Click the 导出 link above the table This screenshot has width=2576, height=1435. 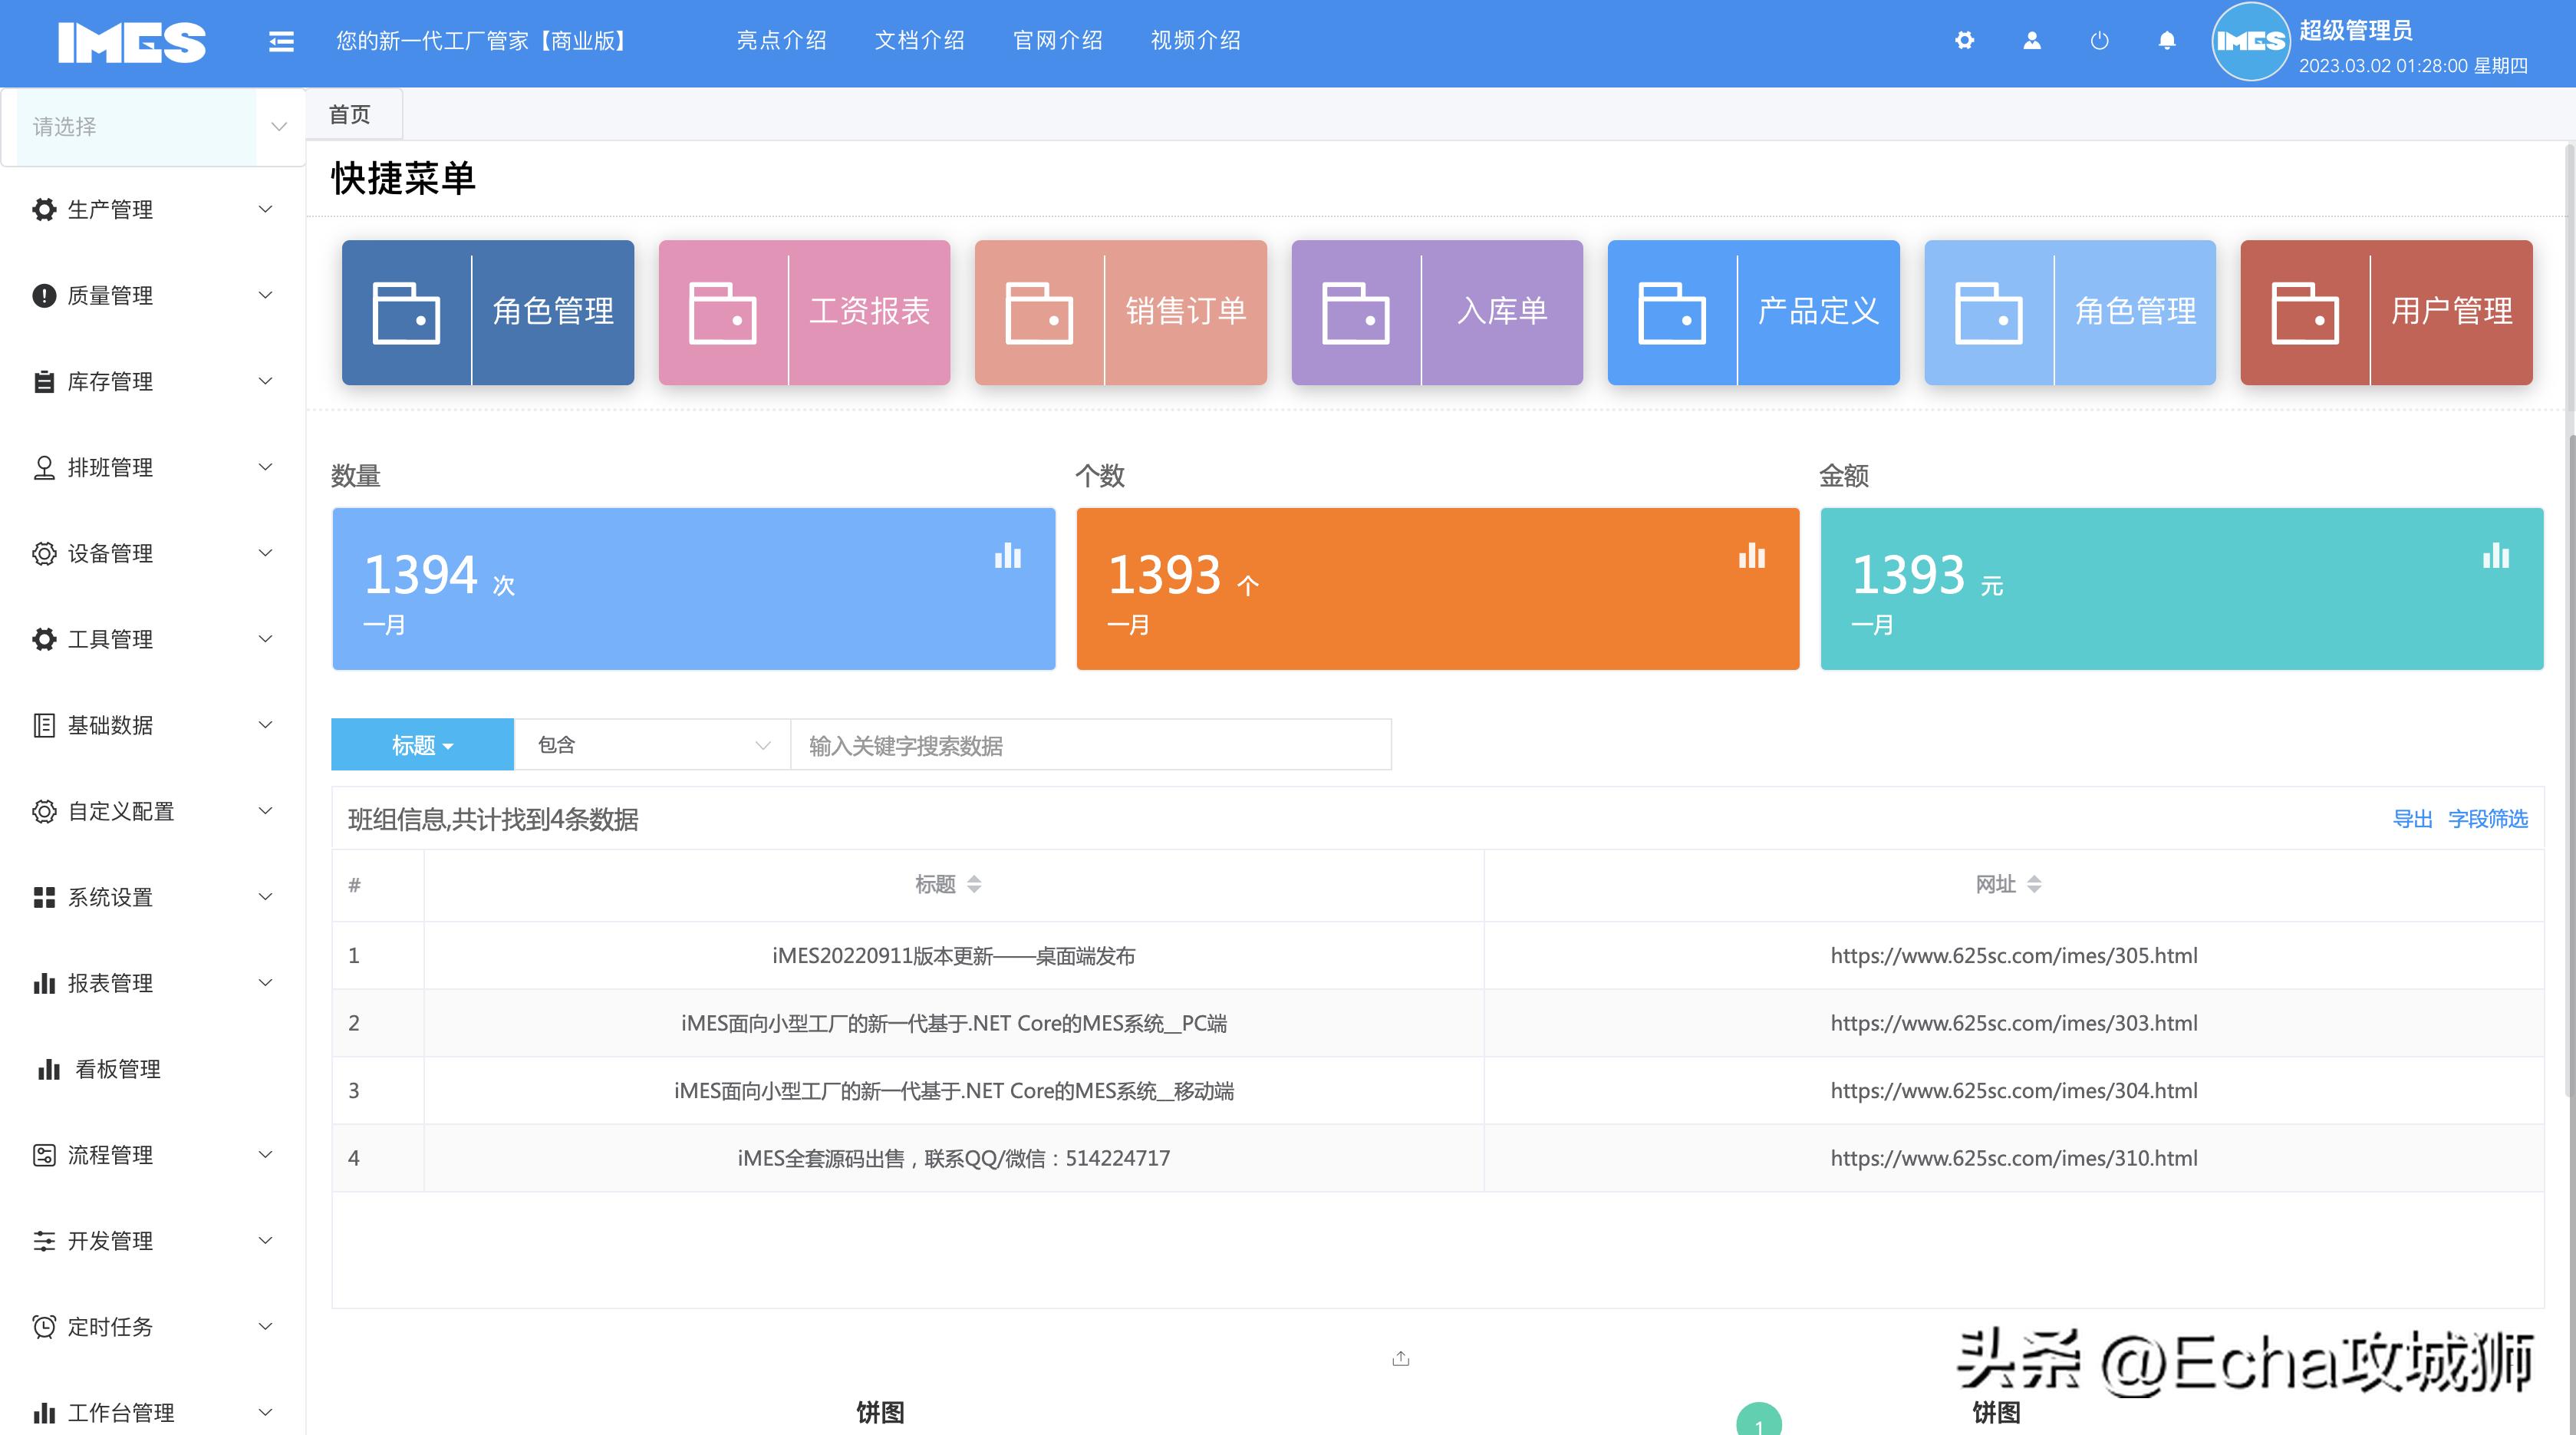2415,819
